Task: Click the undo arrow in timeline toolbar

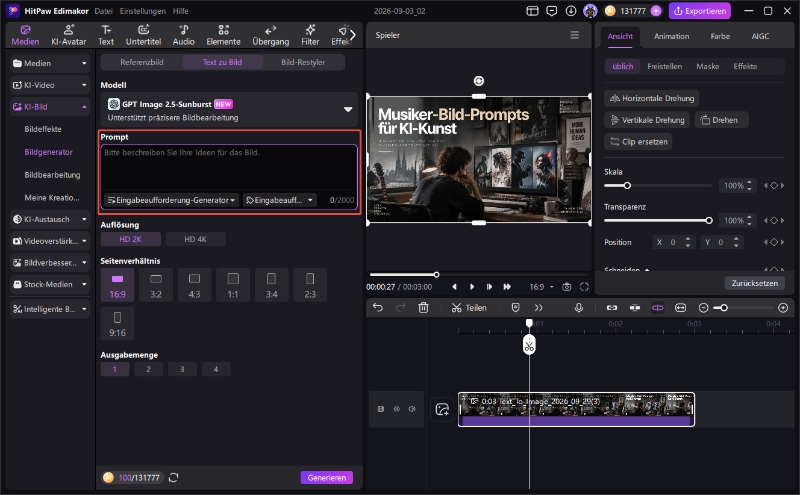Action: pyautogui.click(x=378, y=308)
